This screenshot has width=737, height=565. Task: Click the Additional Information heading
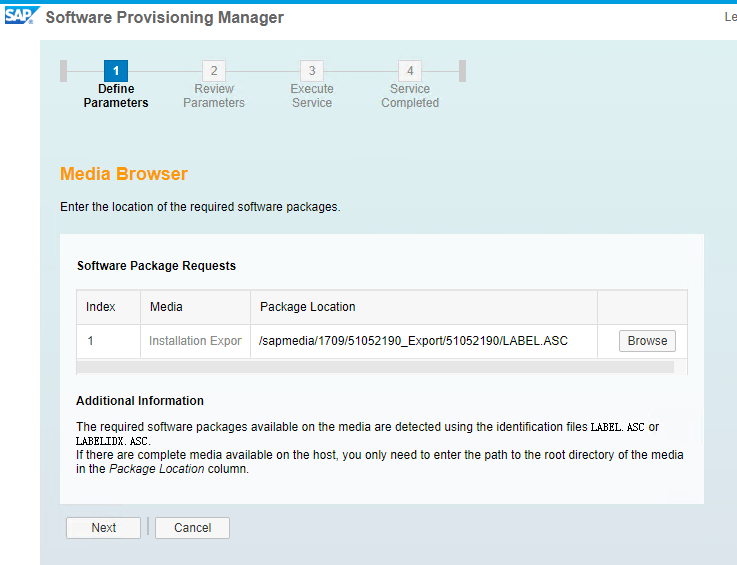(140, 400)
